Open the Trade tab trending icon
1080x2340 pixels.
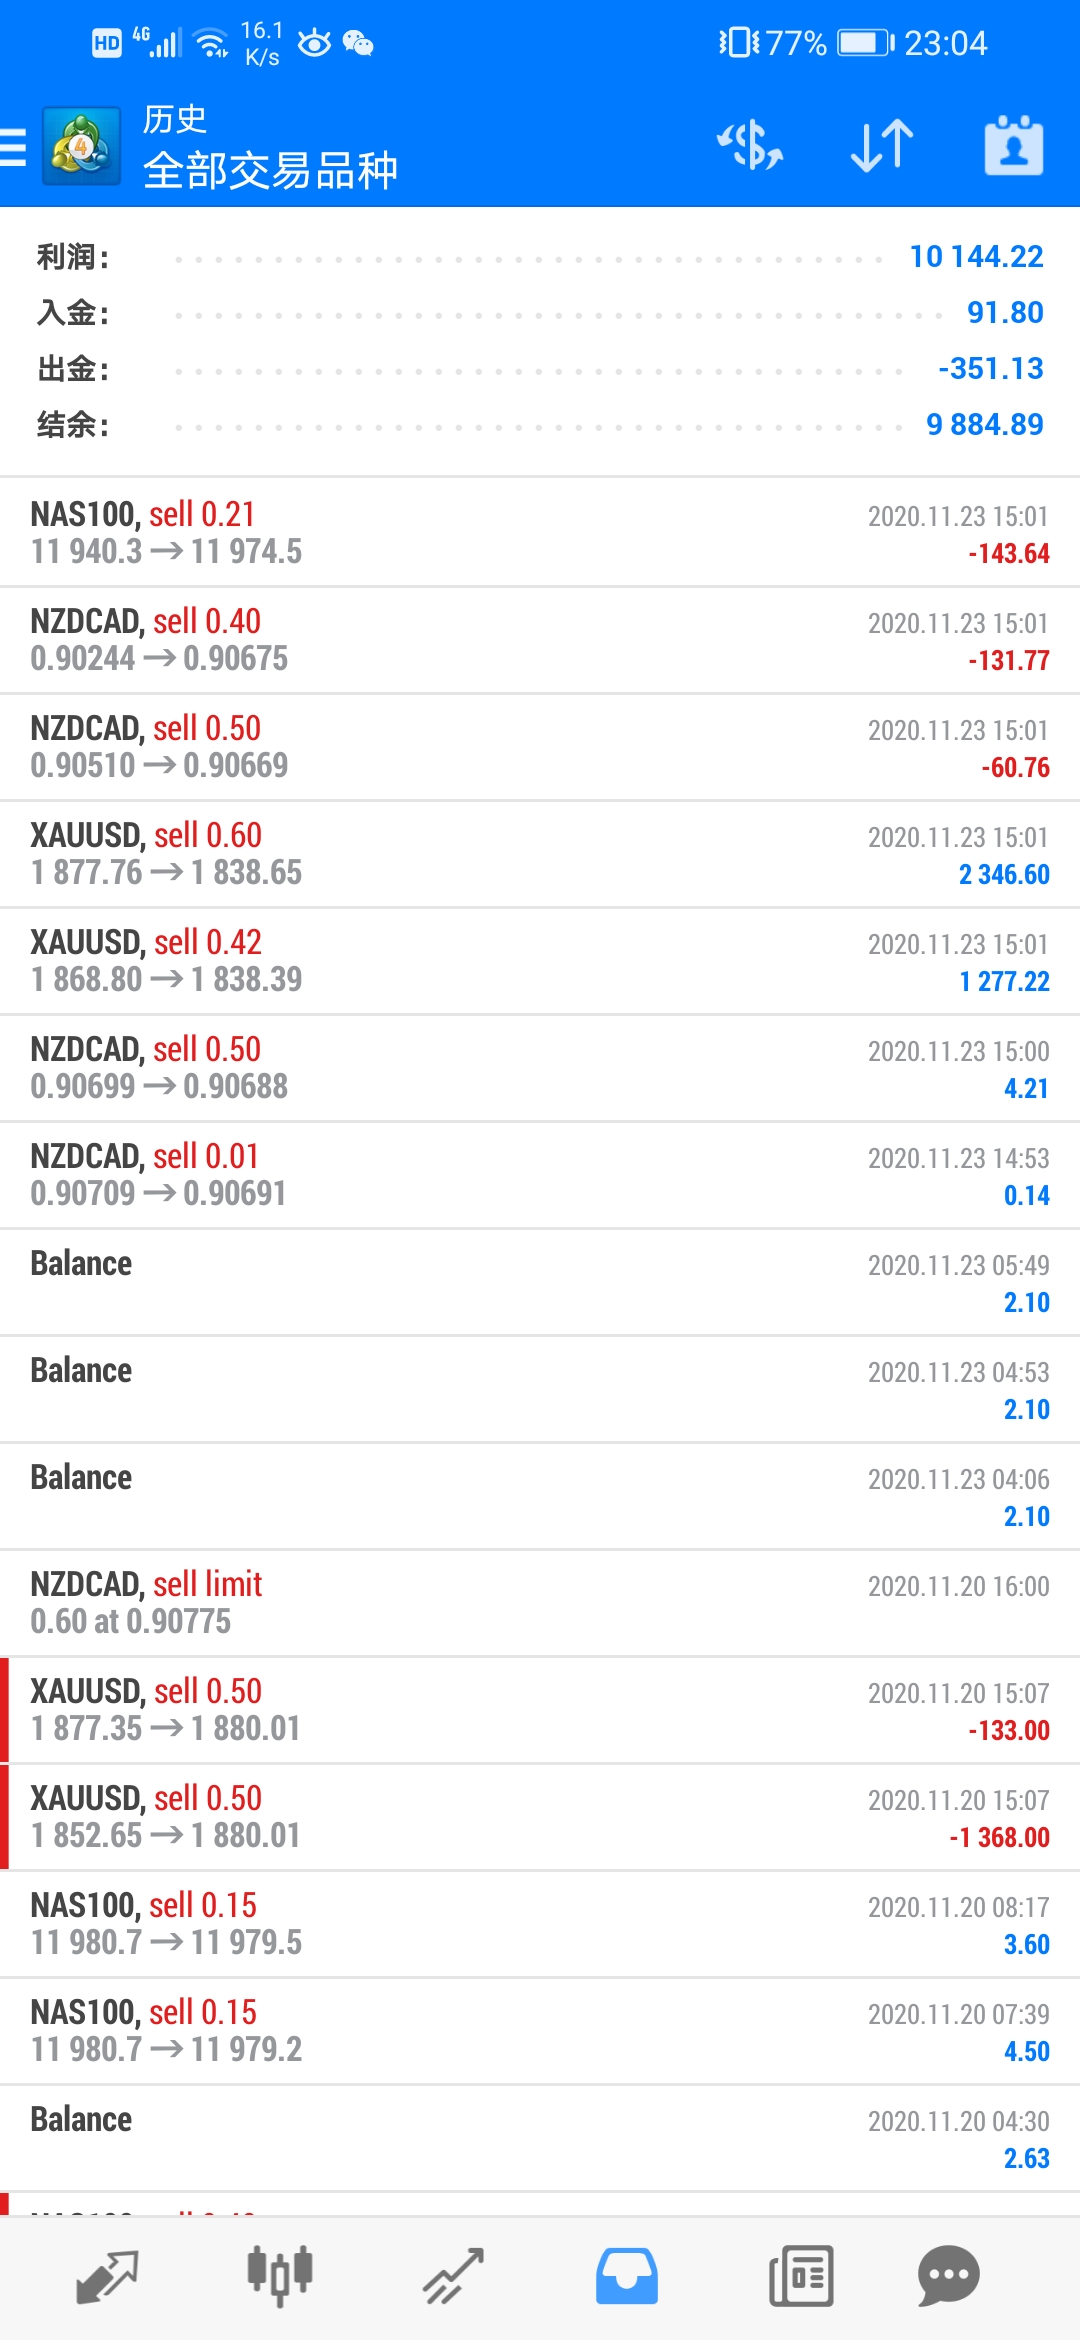coord(453,2277)
